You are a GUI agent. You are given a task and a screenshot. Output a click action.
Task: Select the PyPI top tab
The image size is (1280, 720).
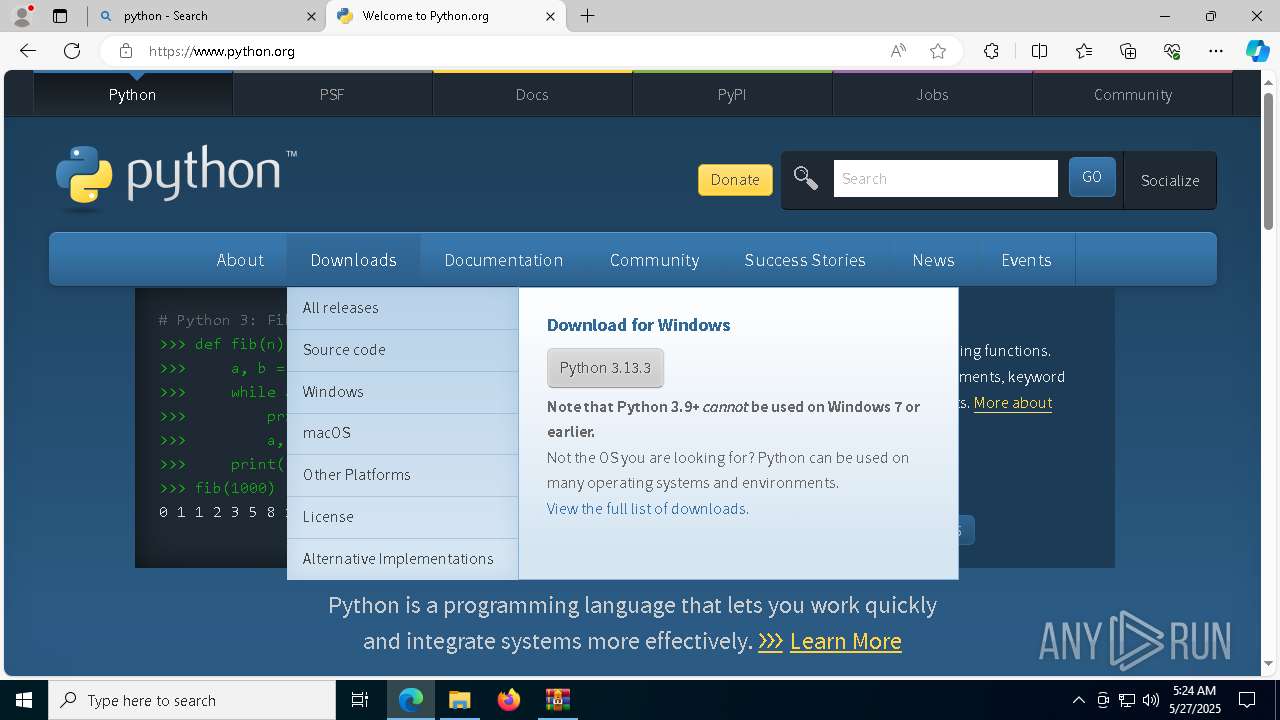(732, 94)
